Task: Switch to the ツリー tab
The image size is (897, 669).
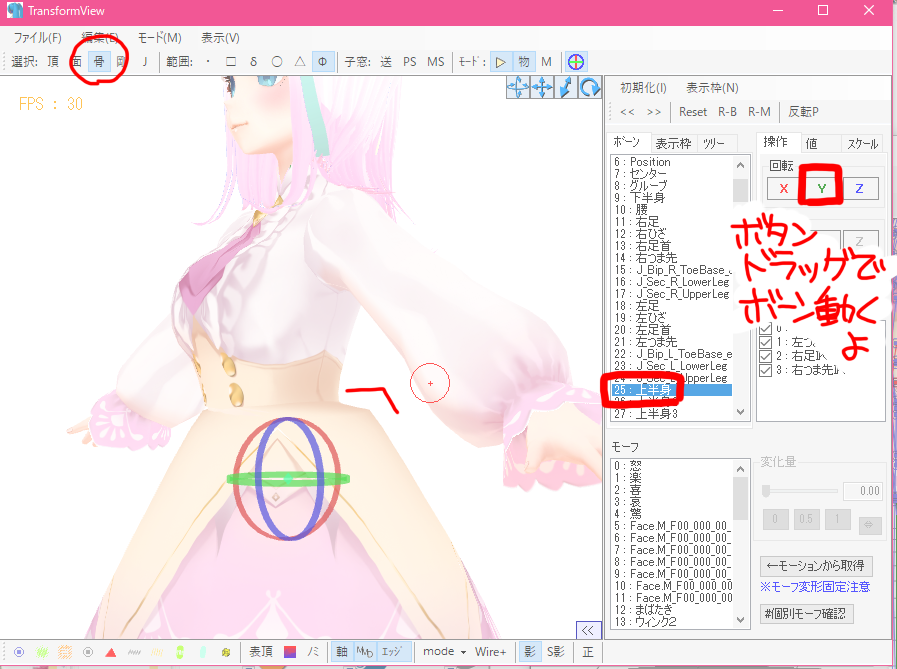Action: [713, 144]
